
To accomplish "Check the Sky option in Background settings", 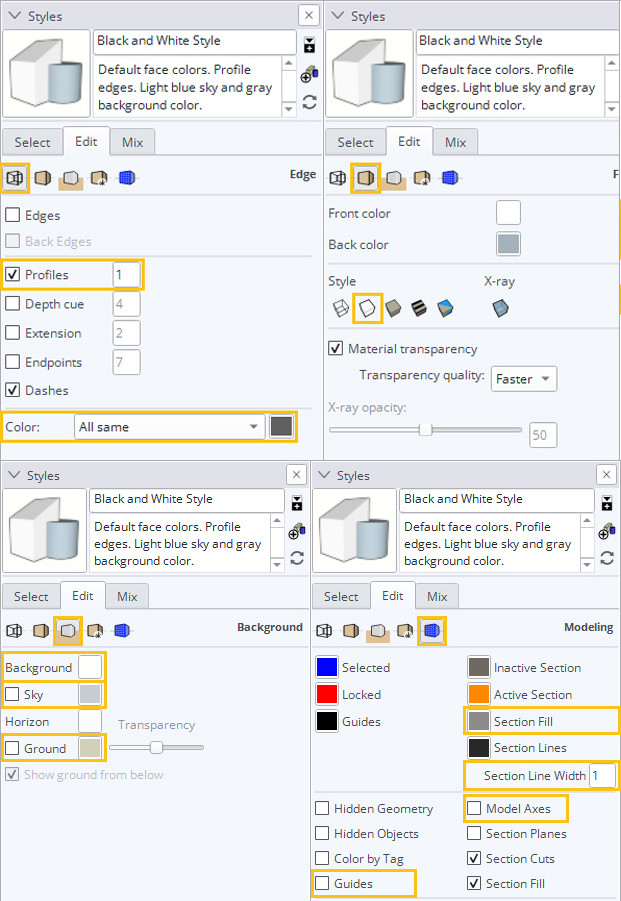I will [x=13, y=694].
